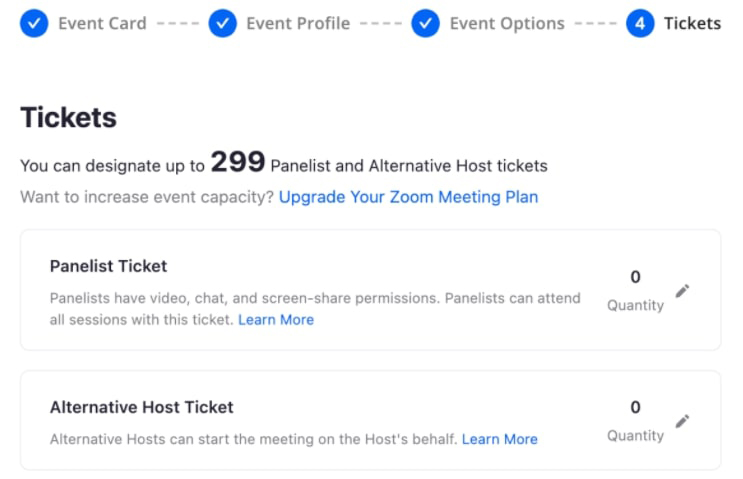Open Upgrade Your Zoom Meeting Plan link
743x479 pixels.
(x=408, y=197)
